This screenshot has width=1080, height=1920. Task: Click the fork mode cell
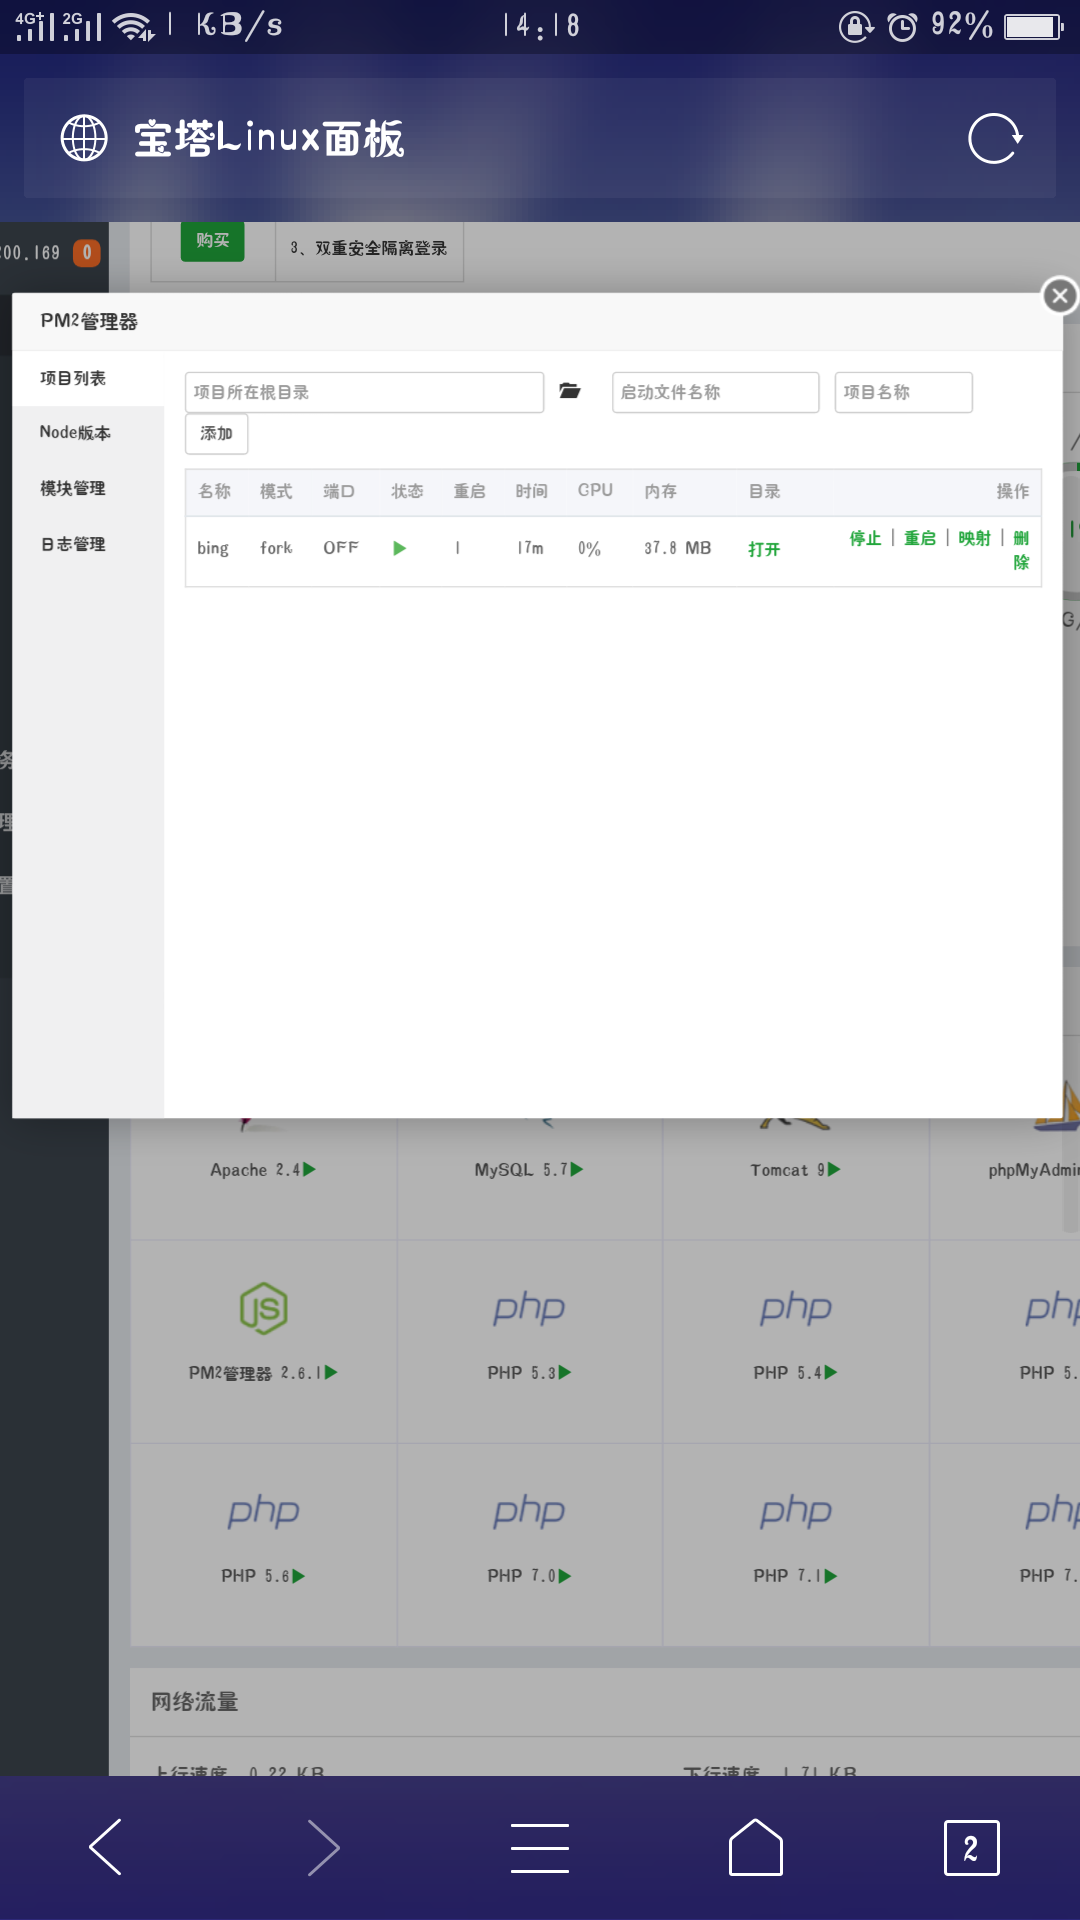click(x=276, y=548)
